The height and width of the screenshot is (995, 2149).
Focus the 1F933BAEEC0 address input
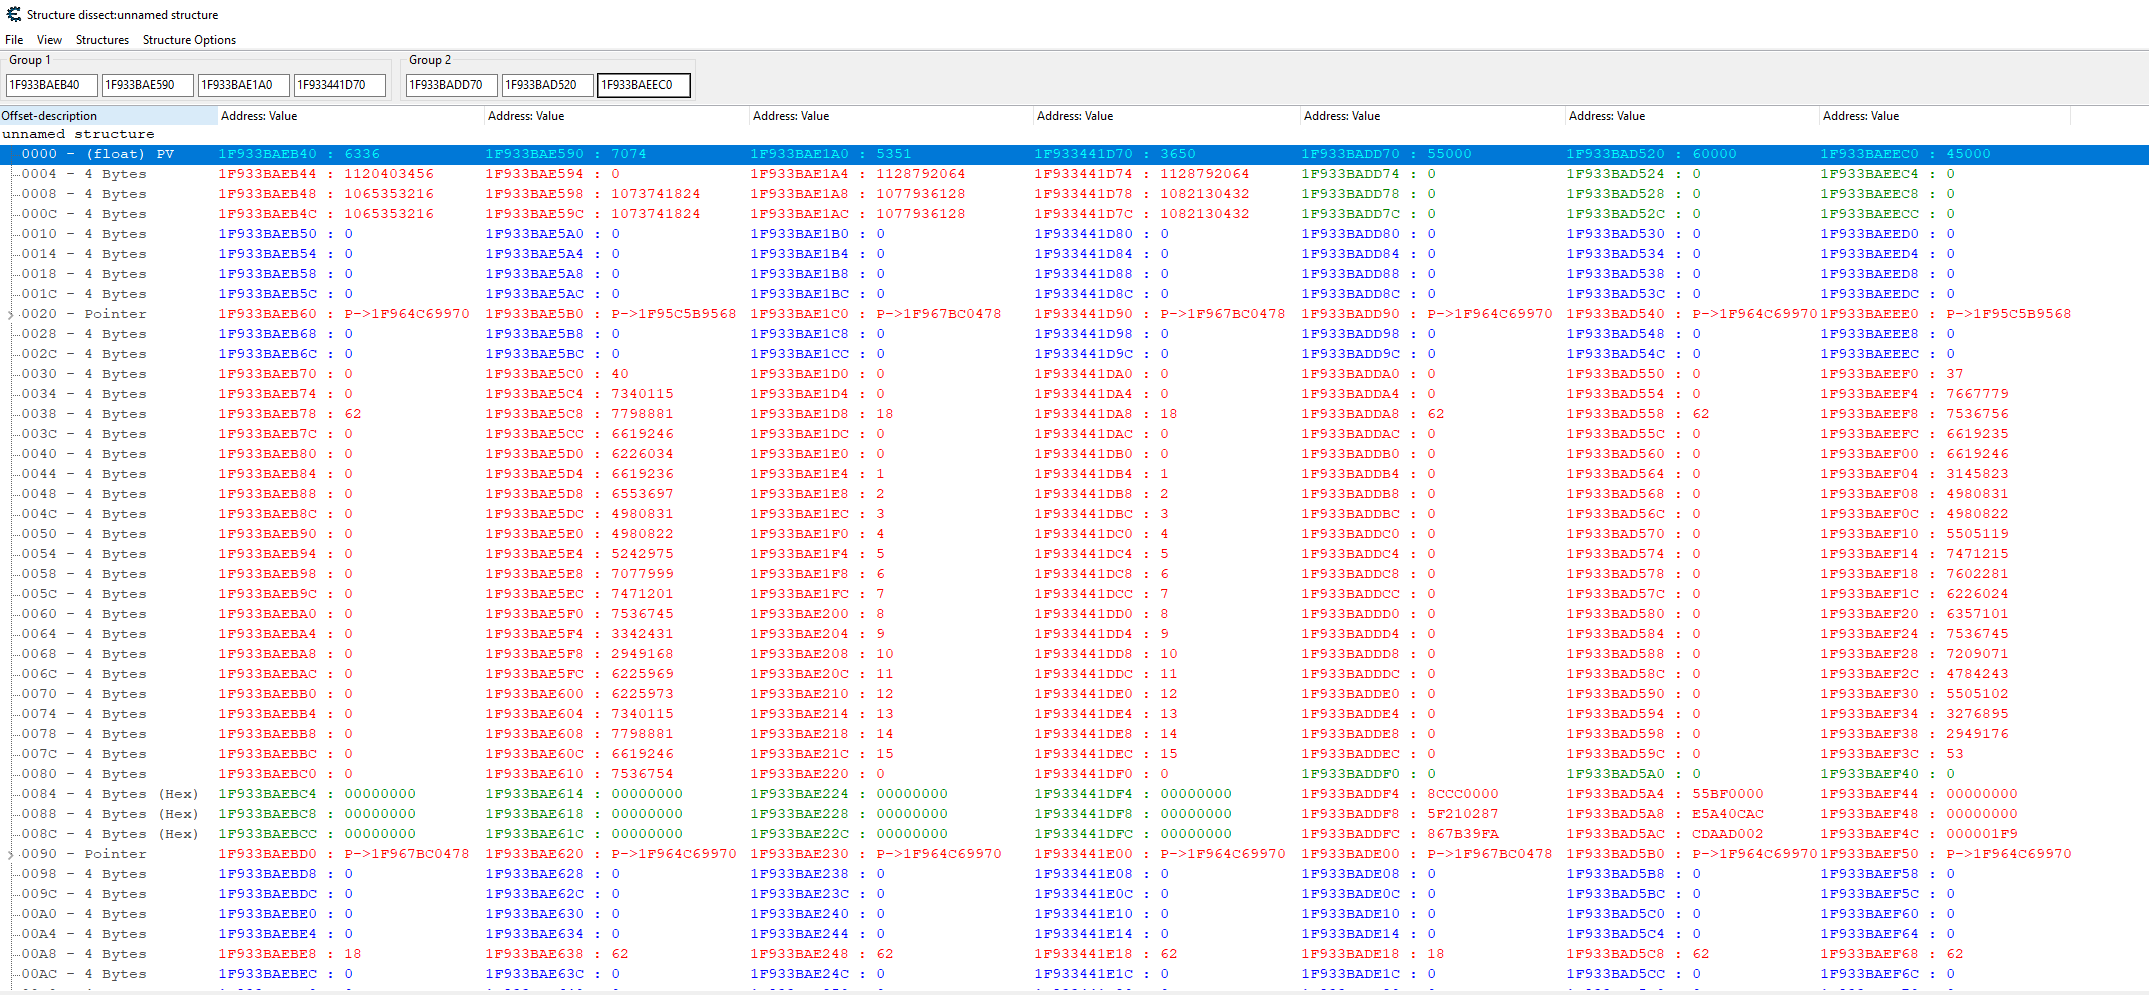pyautogui.click(x=643, y=85)
